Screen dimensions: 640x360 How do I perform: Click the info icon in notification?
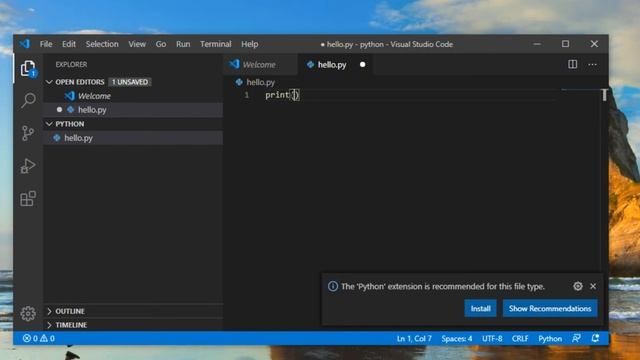333,286
